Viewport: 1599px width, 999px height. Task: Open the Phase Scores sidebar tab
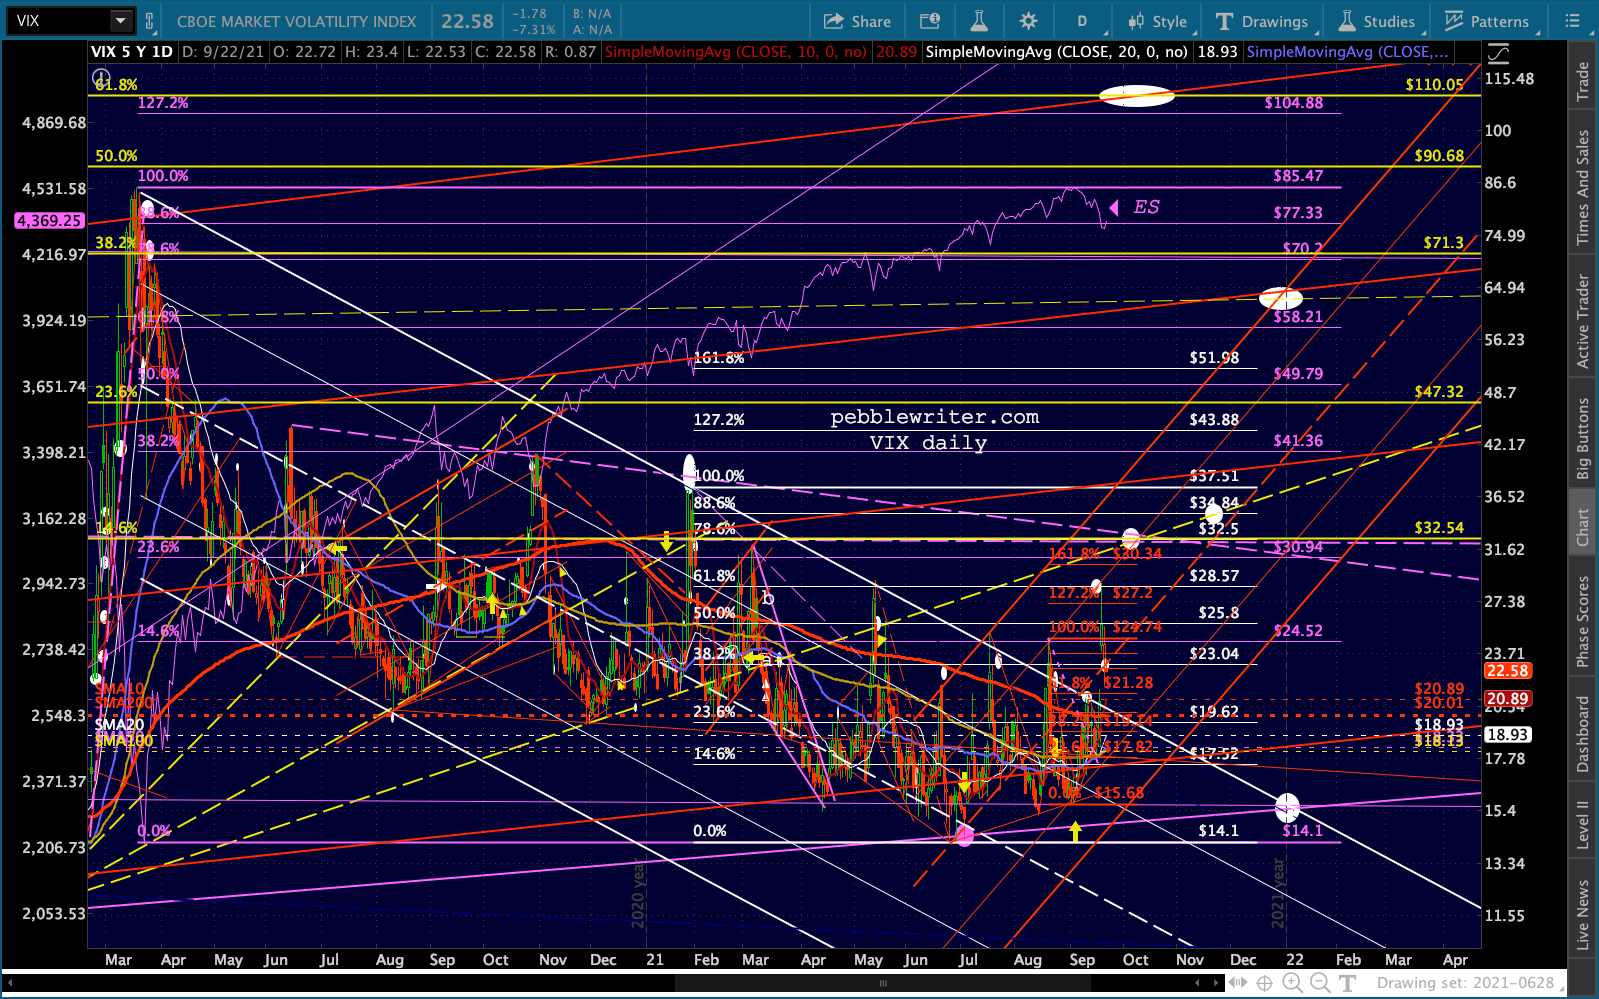(x=1583, y=621)
